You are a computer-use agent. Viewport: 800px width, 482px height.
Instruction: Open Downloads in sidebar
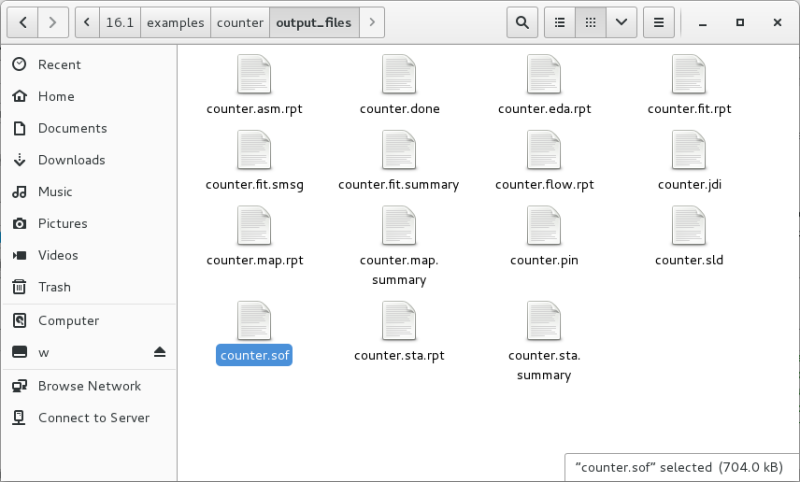(x=89, y=160)
